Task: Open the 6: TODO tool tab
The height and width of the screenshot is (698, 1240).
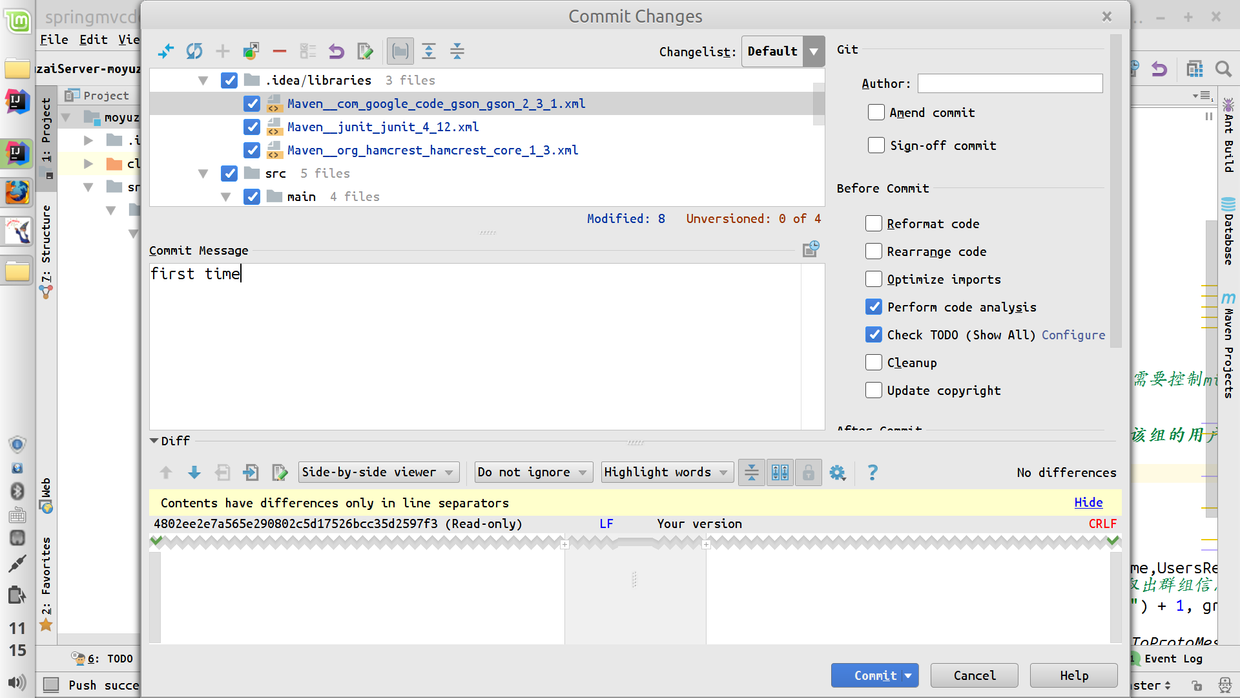Action: [x=103, y=659]
